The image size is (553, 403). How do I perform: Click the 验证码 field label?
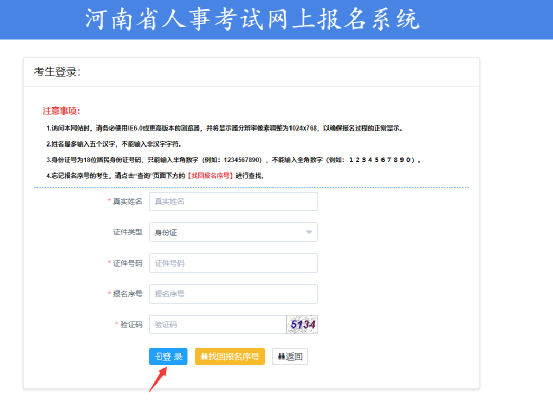point(131,324)
